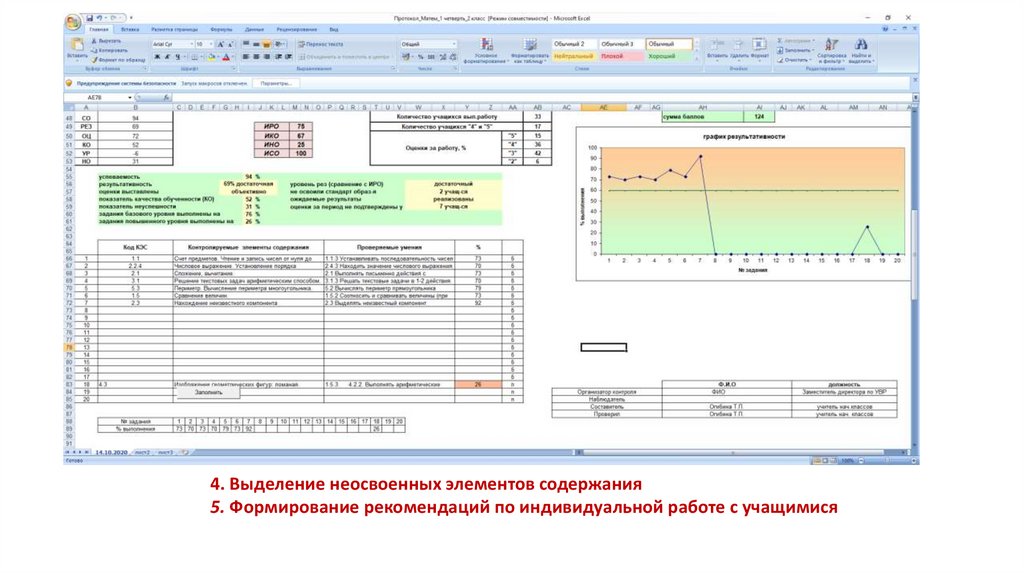Undo the last action in the quick access toolbar

tap(99, 18)
